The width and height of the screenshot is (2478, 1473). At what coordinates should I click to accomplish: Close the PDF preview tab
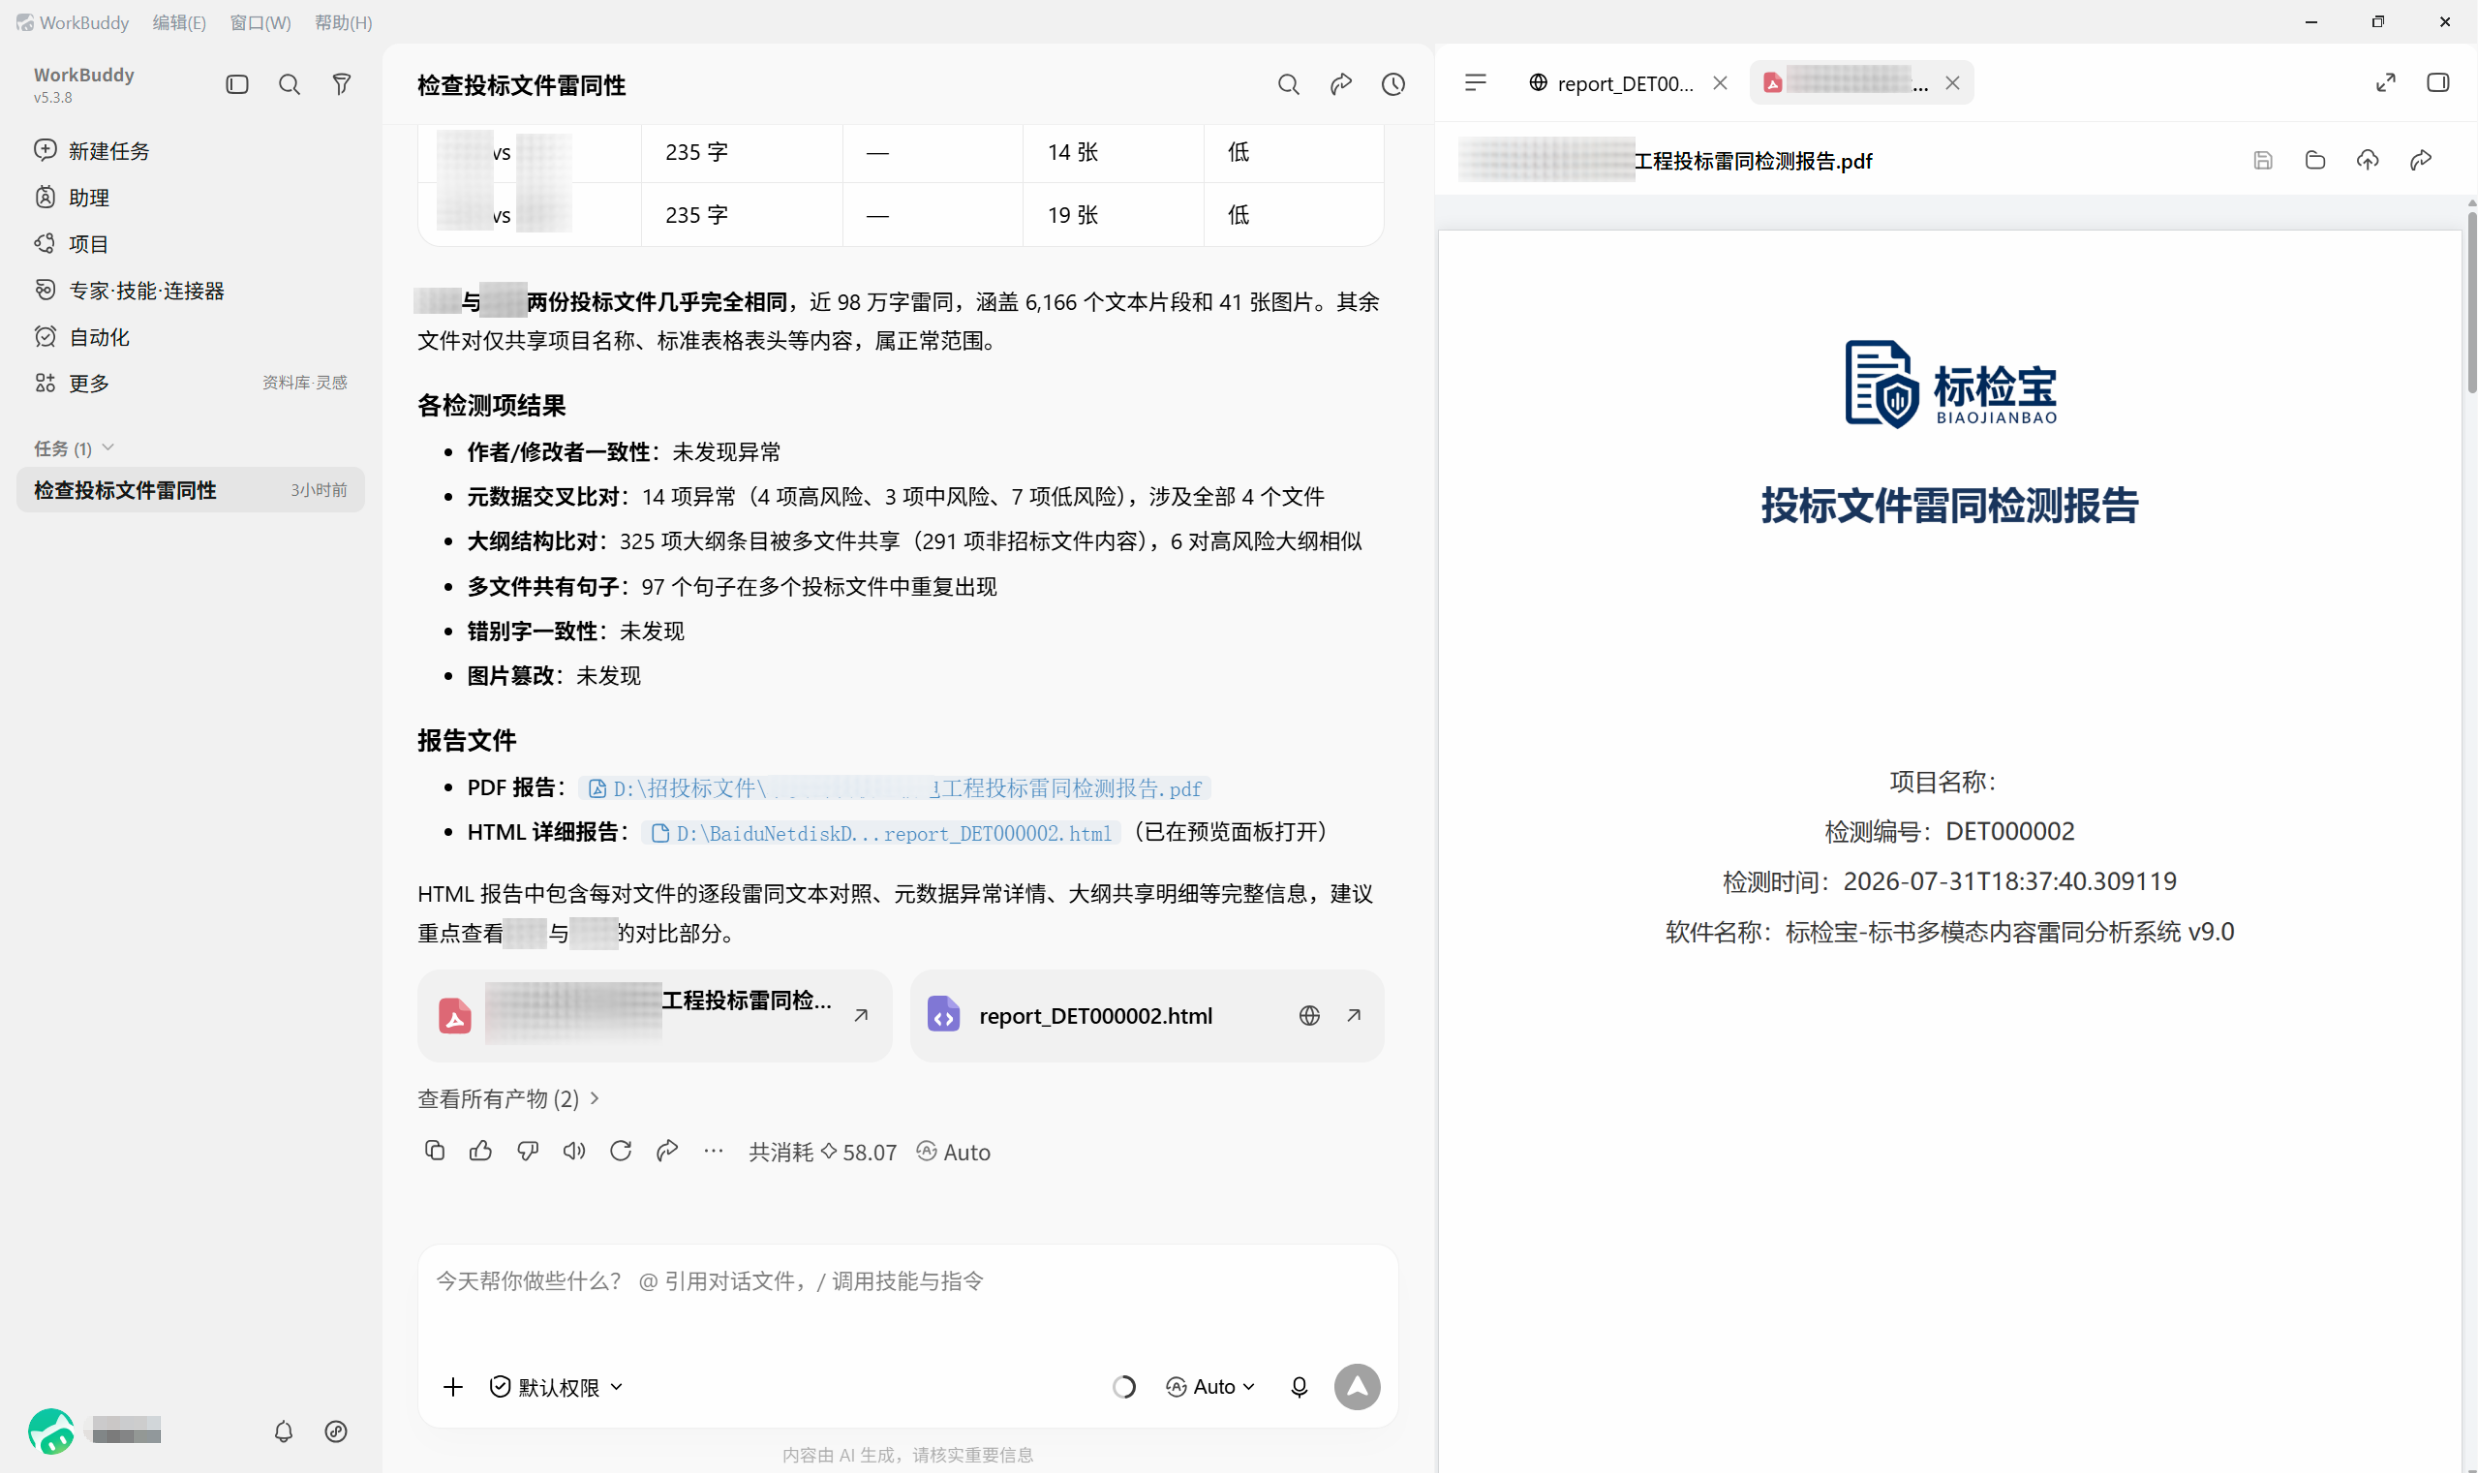pyautogui.click(x=1952, y=83)
